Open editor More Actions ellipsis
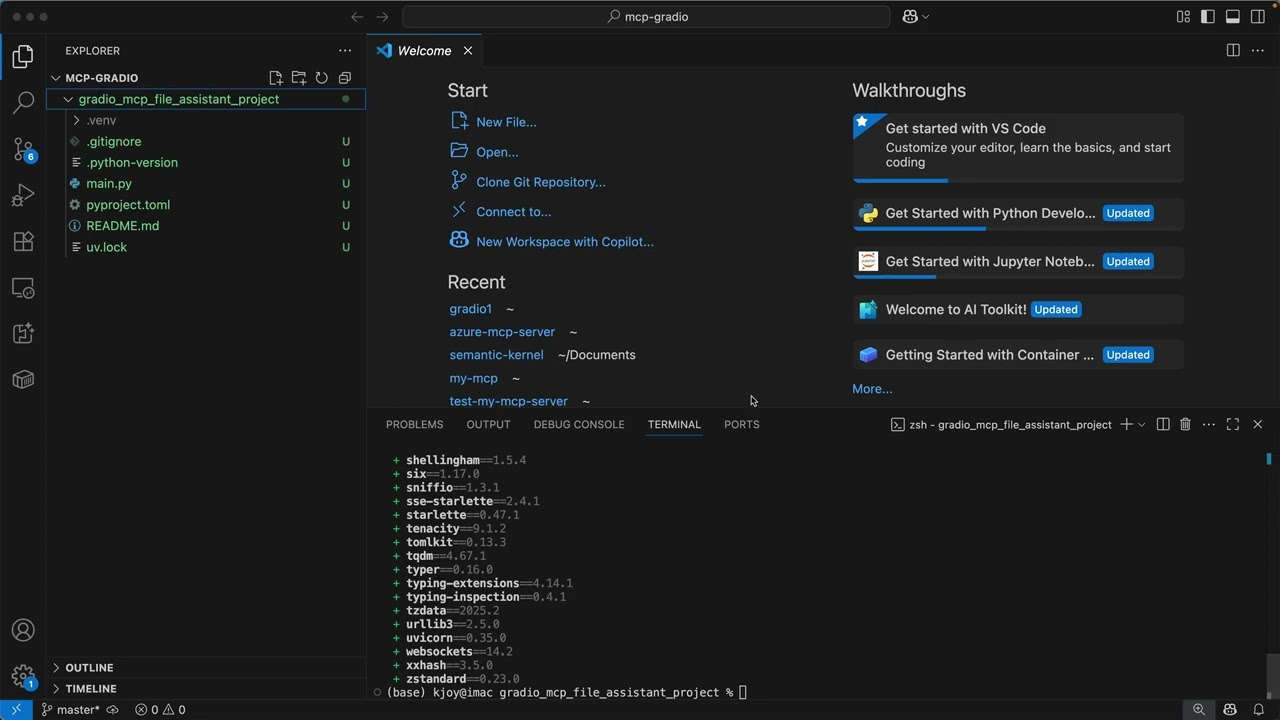Image resolution: width=1280 pixels, height=720 pixels. click(1258, 50)
